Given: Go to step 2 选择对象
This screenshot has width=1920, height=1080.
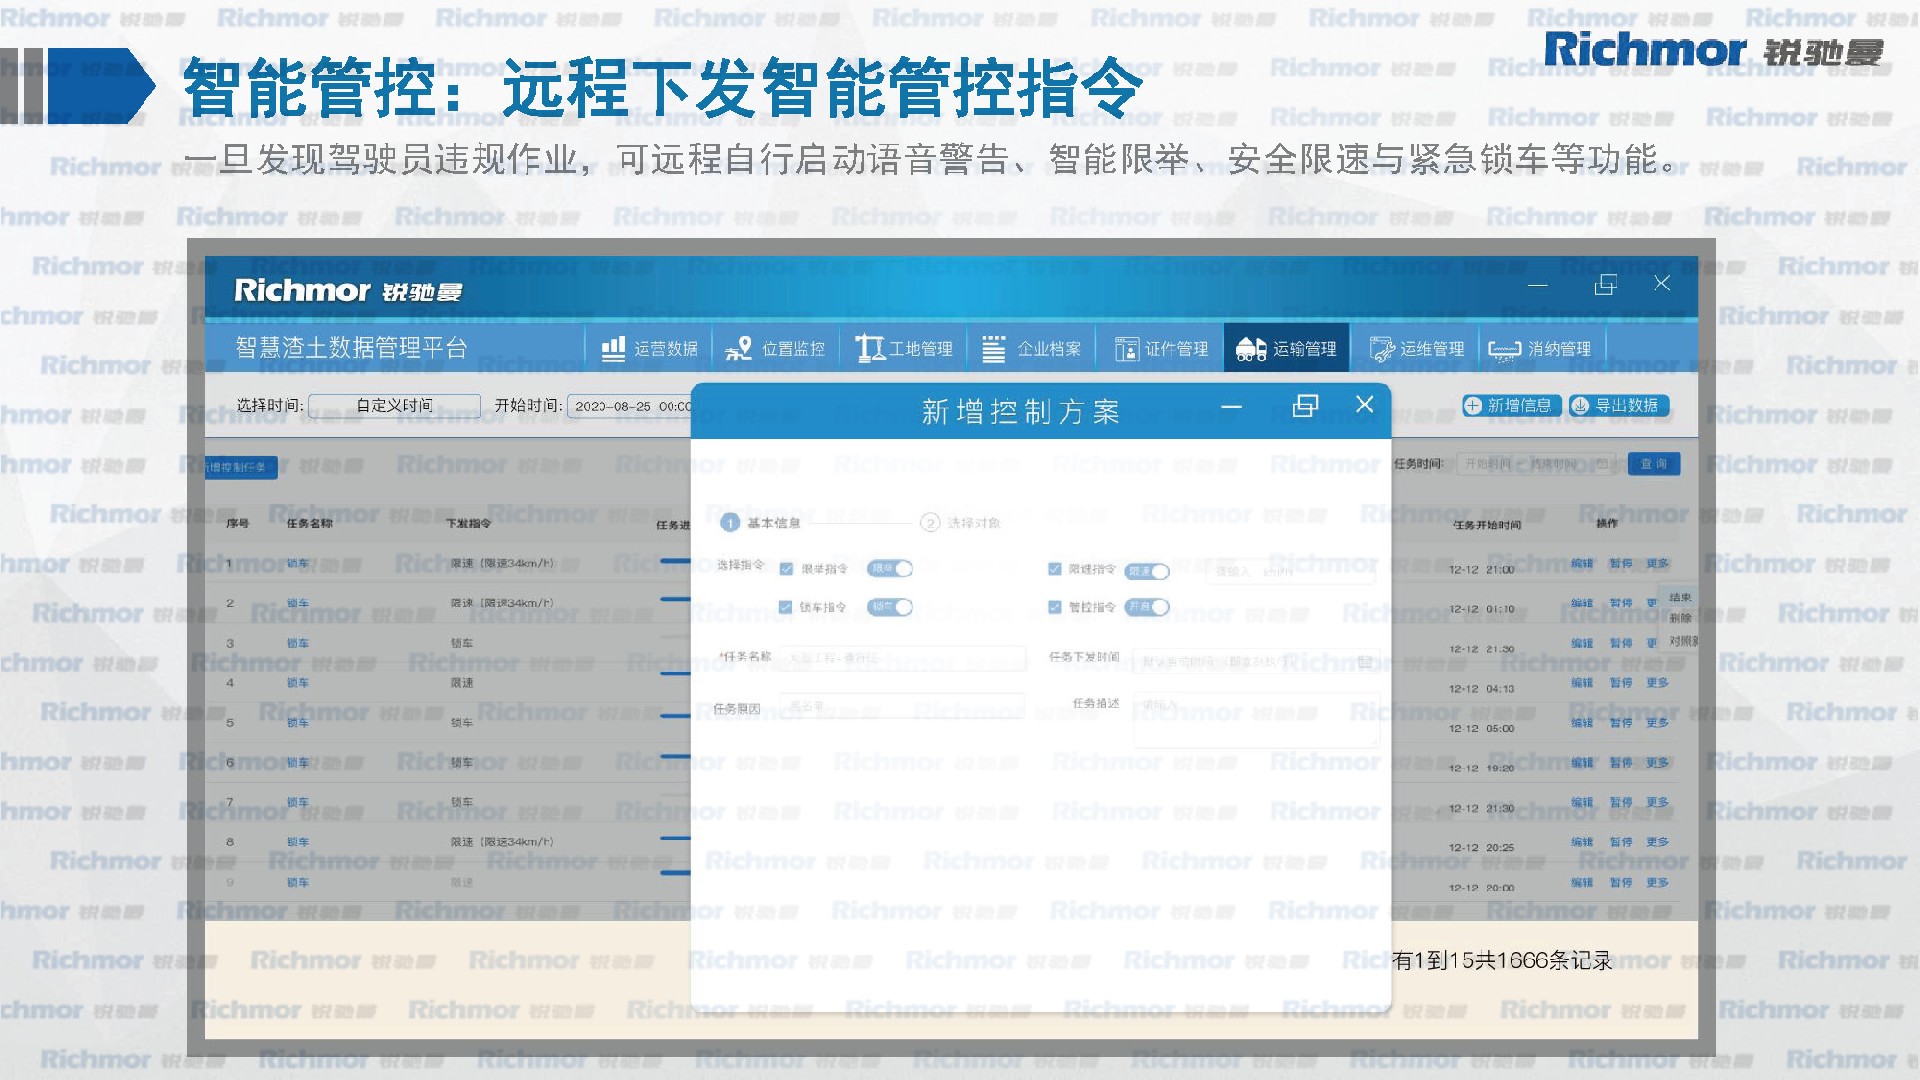Looking at the screenshot, I should point(960,523).
